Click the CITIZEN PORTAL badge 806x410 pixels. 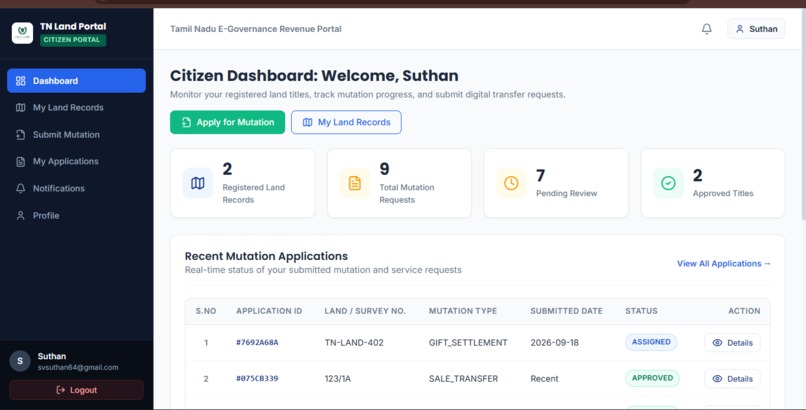click(72, 40)
